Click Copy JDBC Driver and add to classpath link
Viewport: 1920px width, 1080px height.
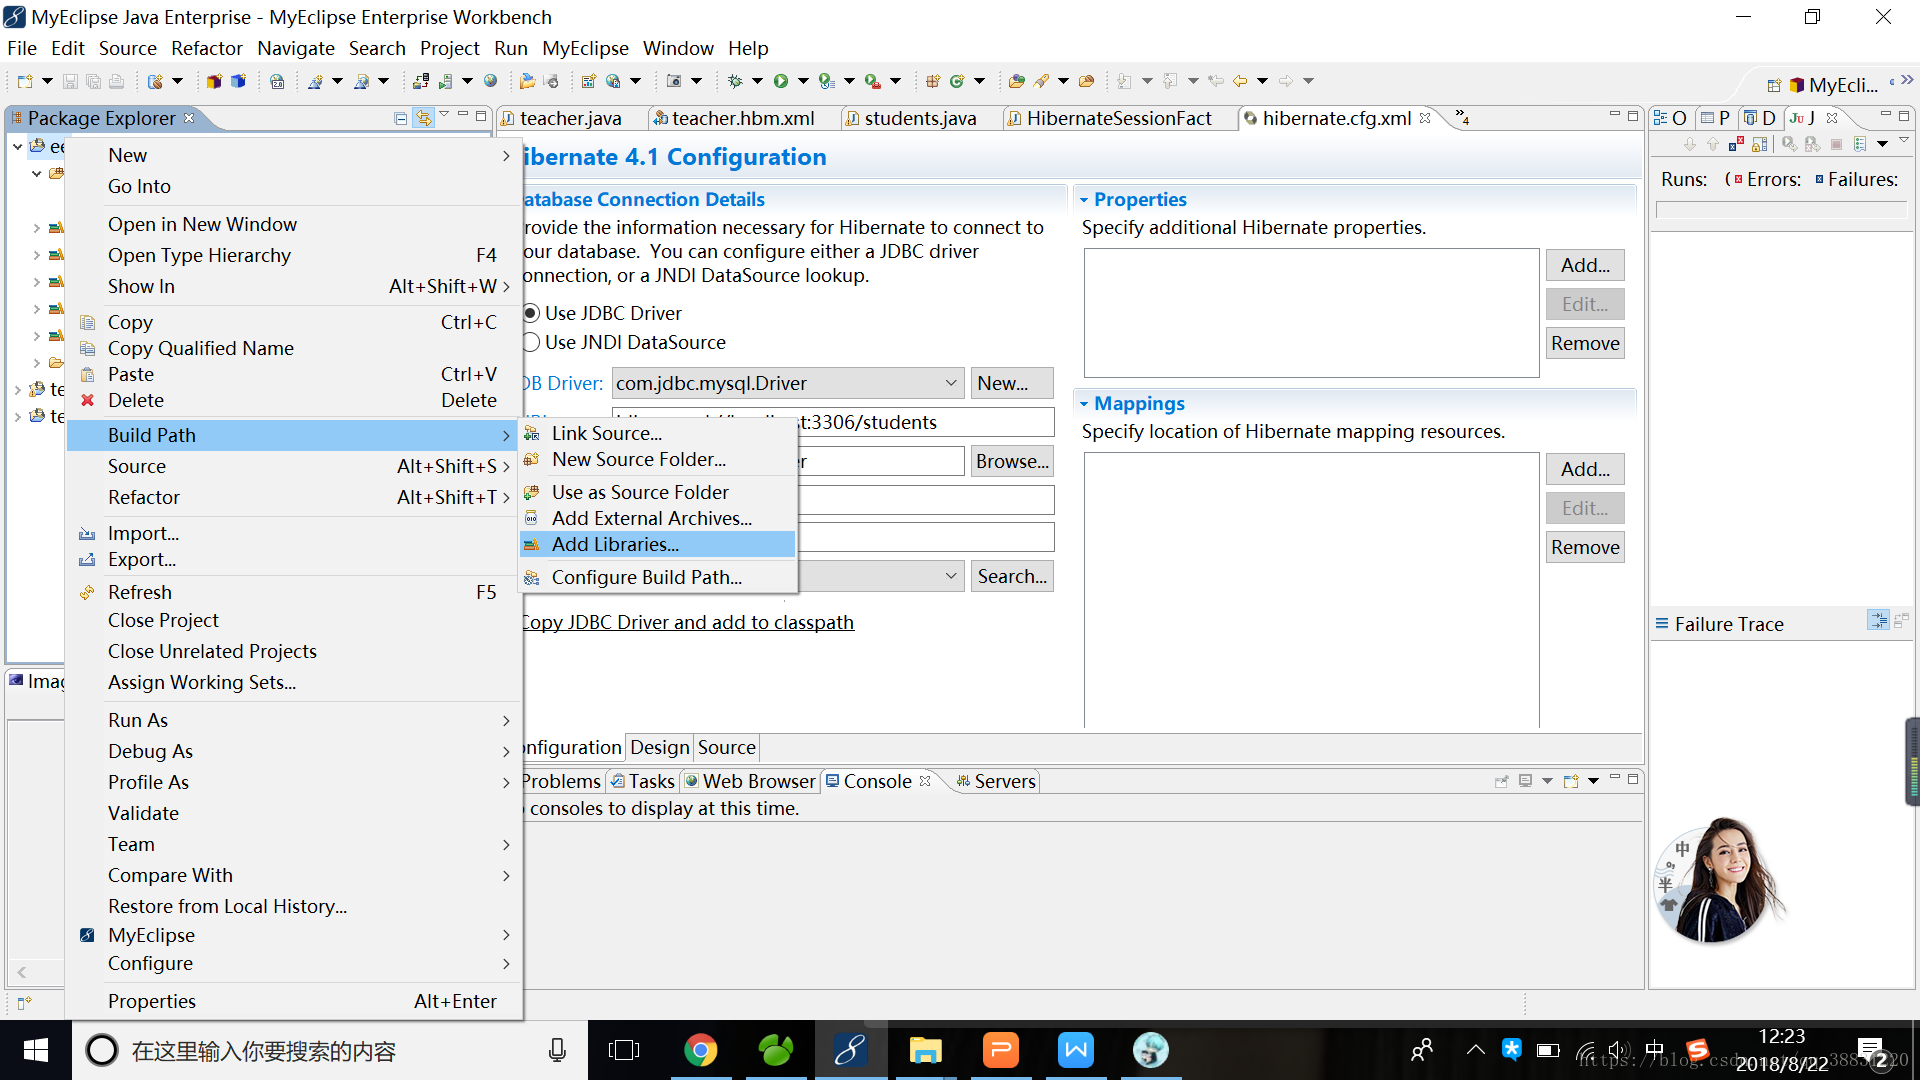688,622
